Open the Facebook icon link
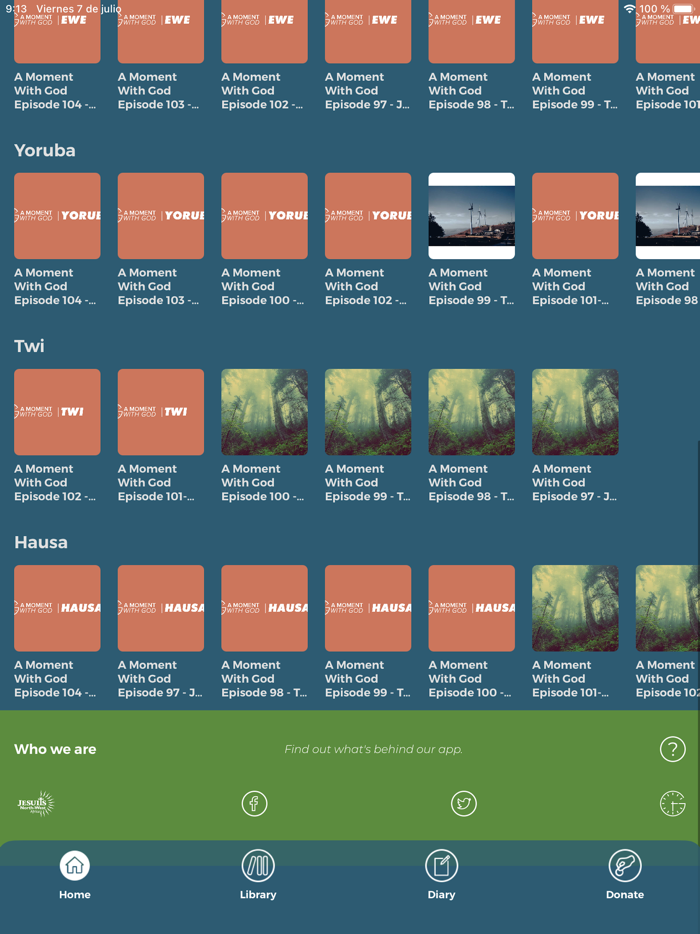This screenshot has width=700, height=934. [254, 804]
